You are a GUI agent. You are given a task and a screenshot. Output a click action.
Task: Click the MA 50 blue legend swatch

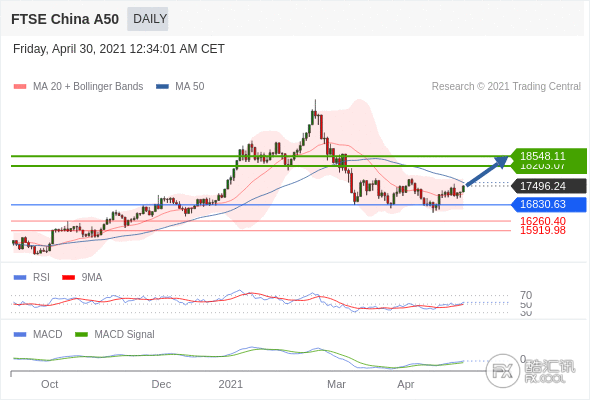coord(162,87)
